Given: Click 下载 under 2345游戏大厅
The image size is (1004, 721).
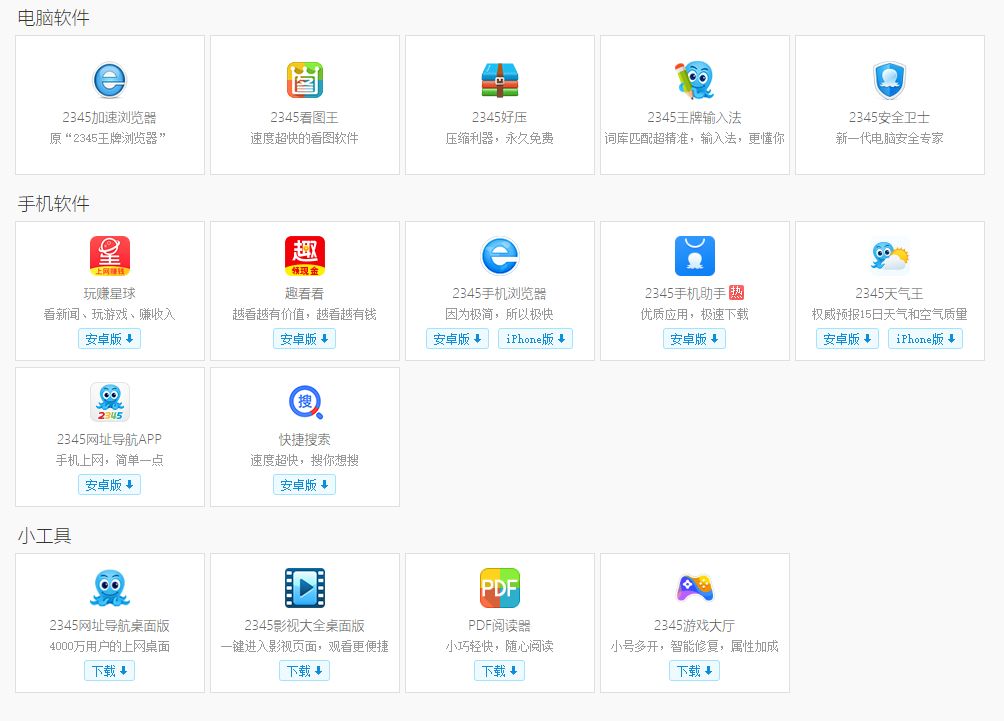Looking at the screenshot, I should [x=695, y=670].
